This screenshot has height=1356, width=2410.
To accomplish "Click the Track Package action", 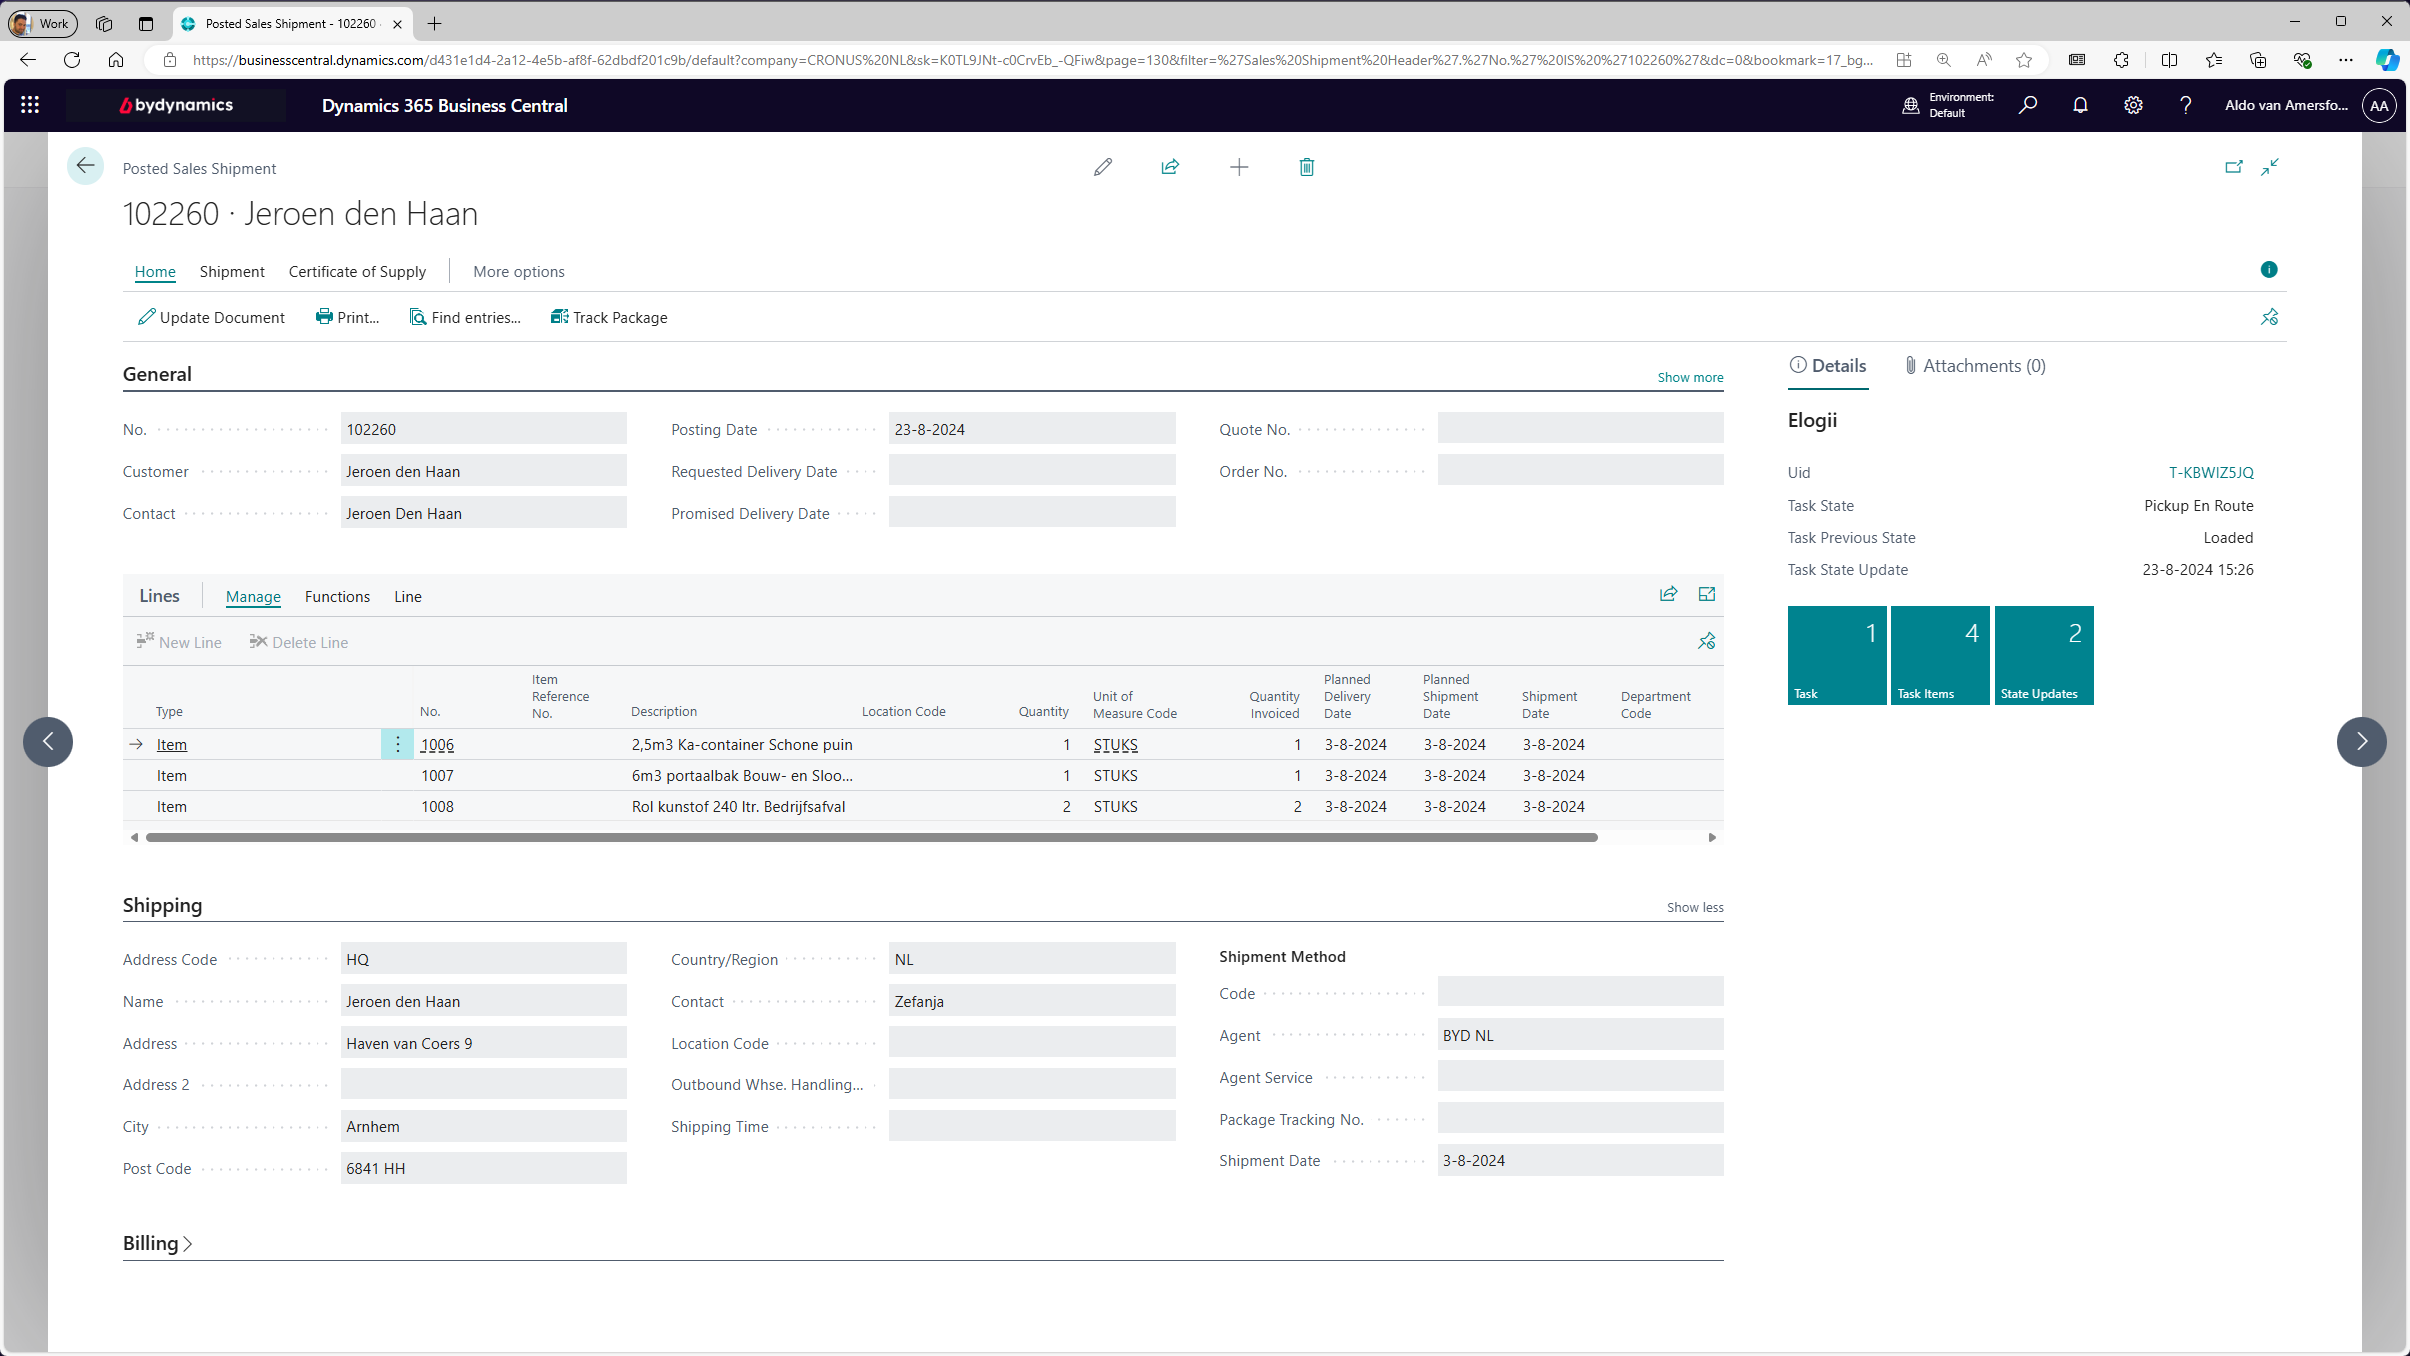I will (609, 317).
